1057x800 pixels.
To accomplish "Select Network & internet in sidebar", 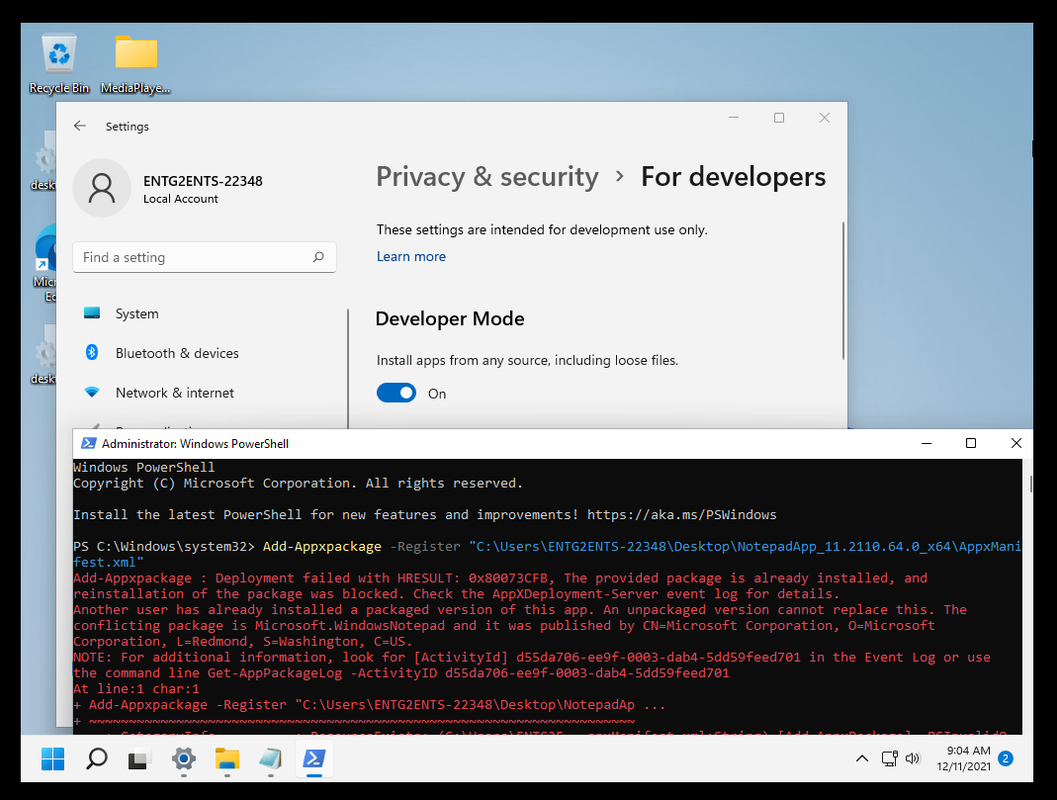I will pyautogui.click(x=175, y=392).
